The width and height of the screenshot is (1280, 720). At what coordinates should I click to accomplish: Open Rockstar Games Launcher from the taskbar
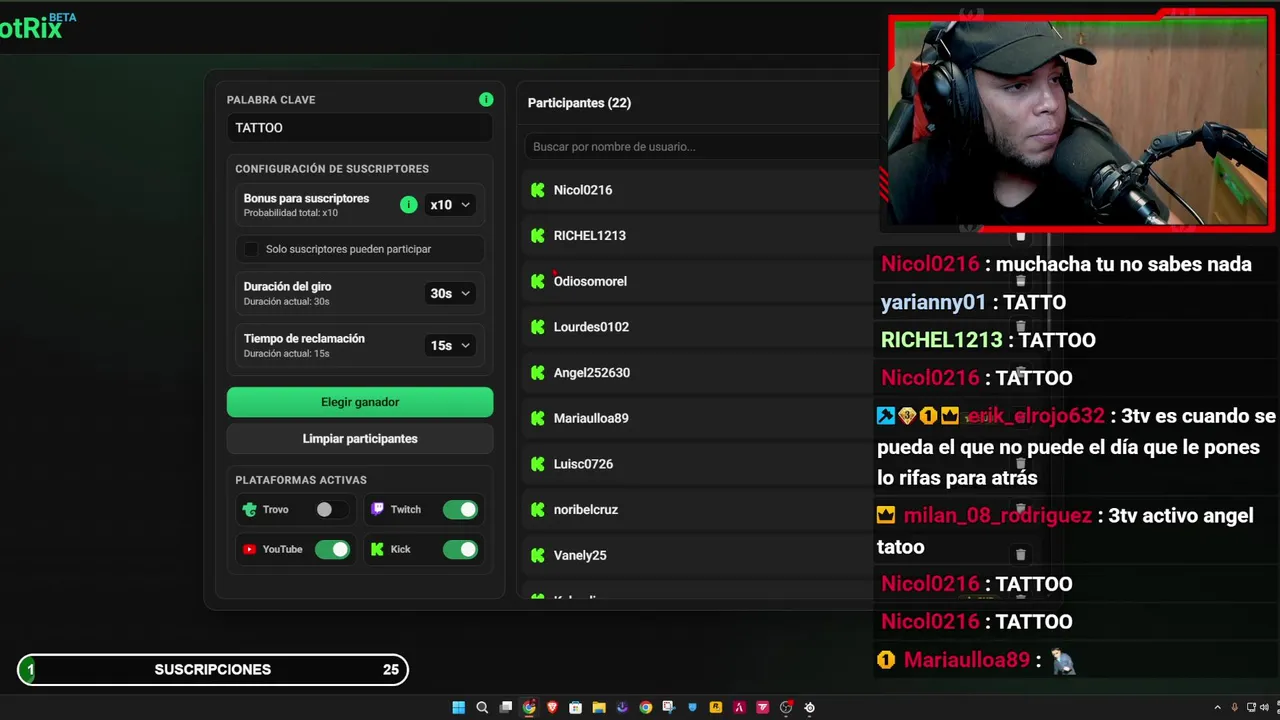click(x=716, y=707)
